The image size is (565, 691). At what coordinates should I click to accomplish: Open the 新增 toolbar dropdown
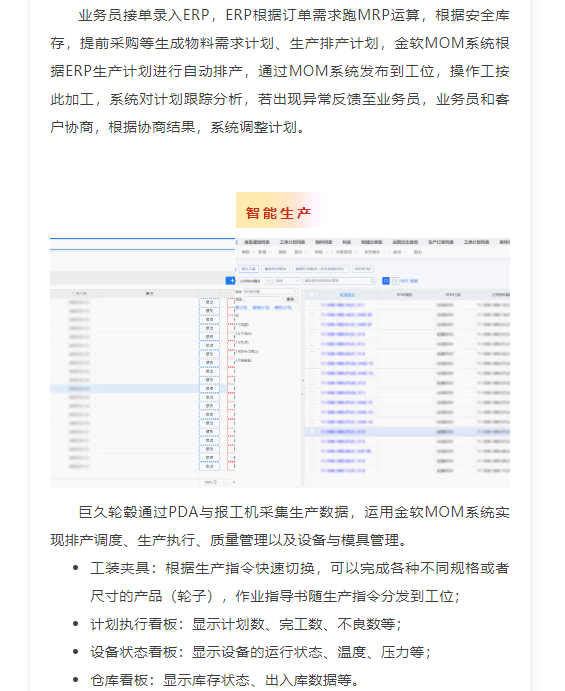265,252
